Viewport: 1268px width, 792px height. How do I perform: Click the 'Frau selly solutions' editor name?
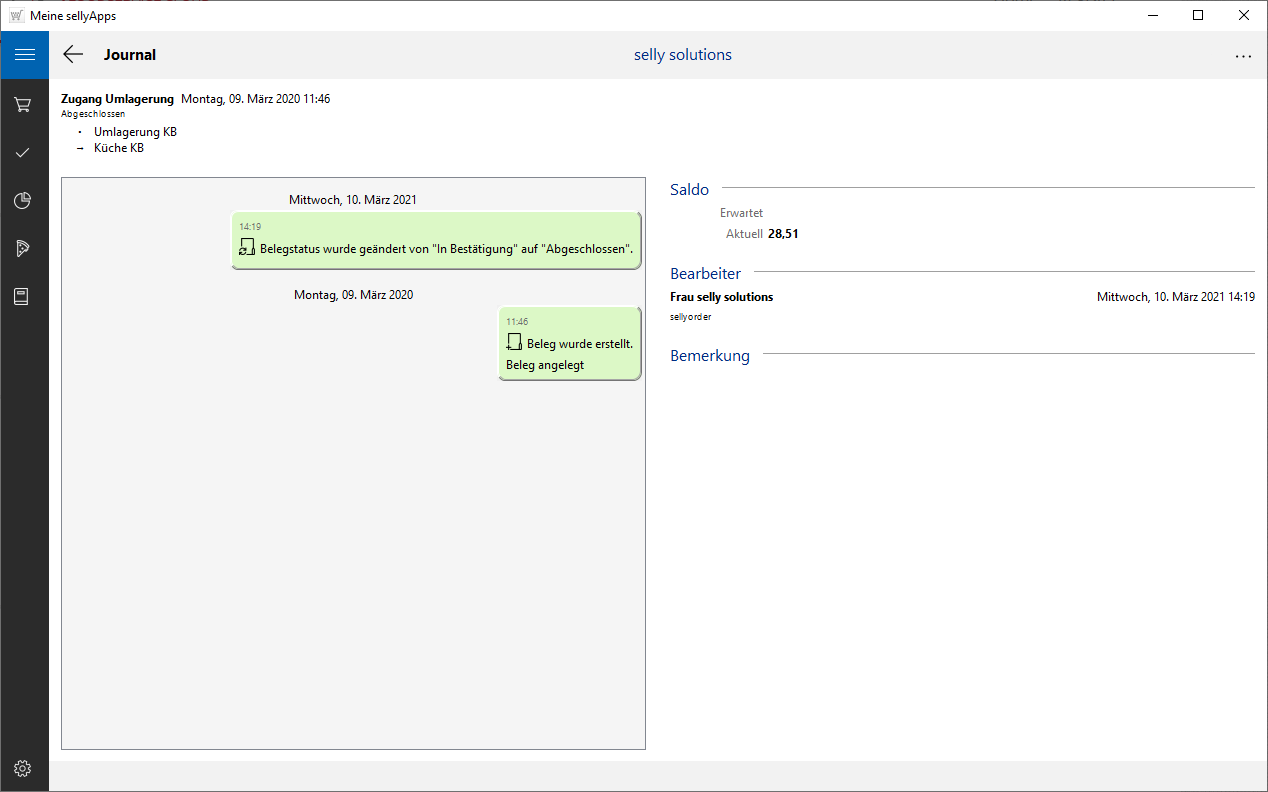tap(721, 297)
